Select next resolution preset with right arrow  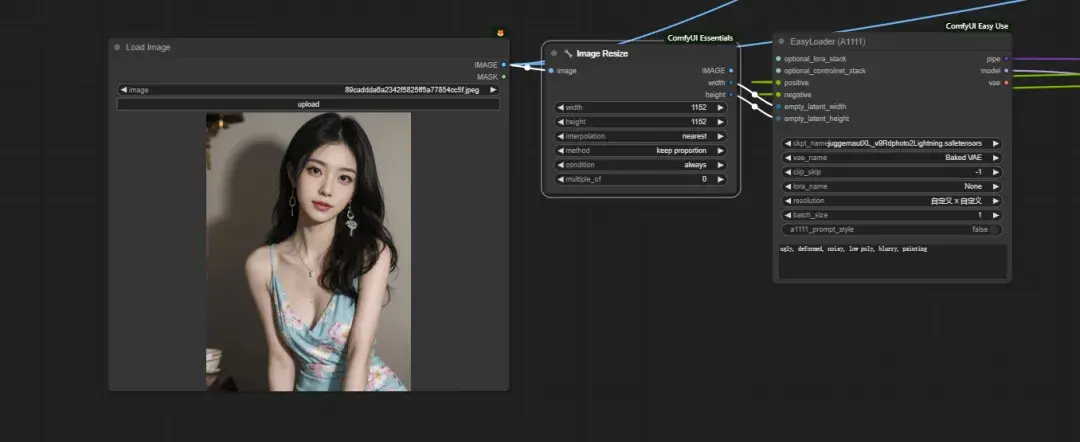995,201
